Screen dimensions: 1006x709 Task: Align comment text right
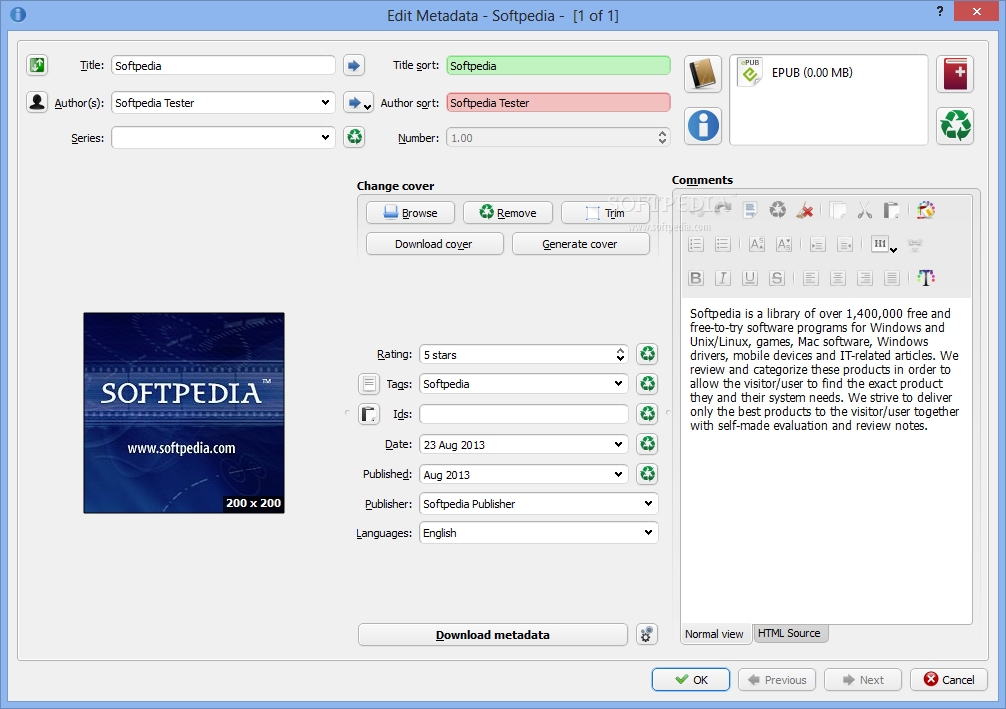pyautogui.click(x=864, y=278)
